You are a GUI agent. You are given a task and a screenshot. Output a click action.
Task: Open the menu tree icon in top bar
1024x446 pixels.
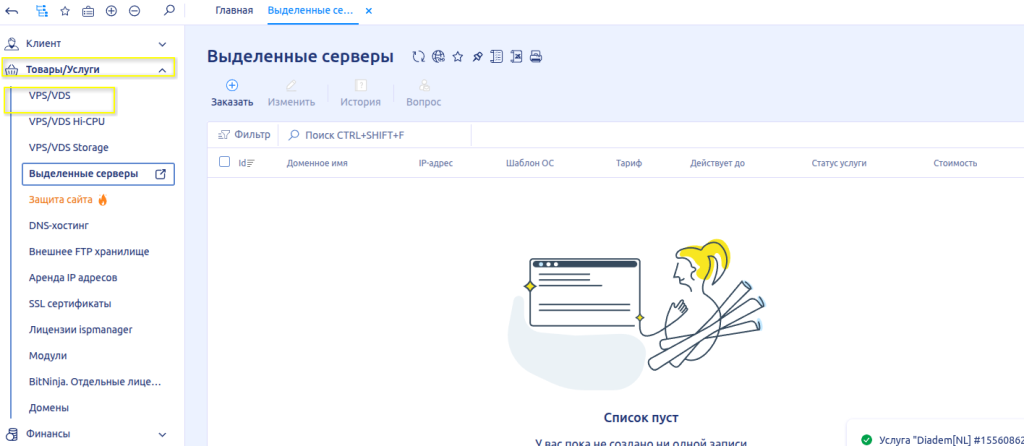tap(41, 11)
